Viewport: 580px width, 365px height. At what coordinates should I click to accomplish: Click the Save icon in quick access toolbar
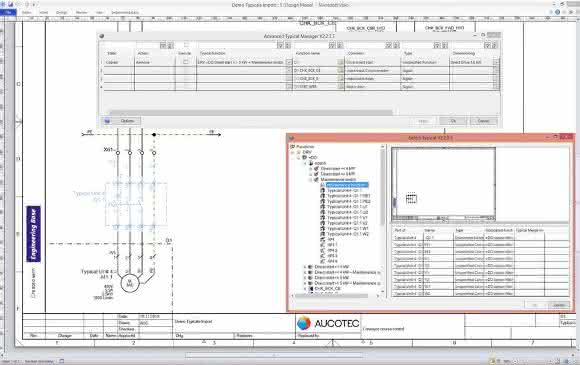(10, 4)
